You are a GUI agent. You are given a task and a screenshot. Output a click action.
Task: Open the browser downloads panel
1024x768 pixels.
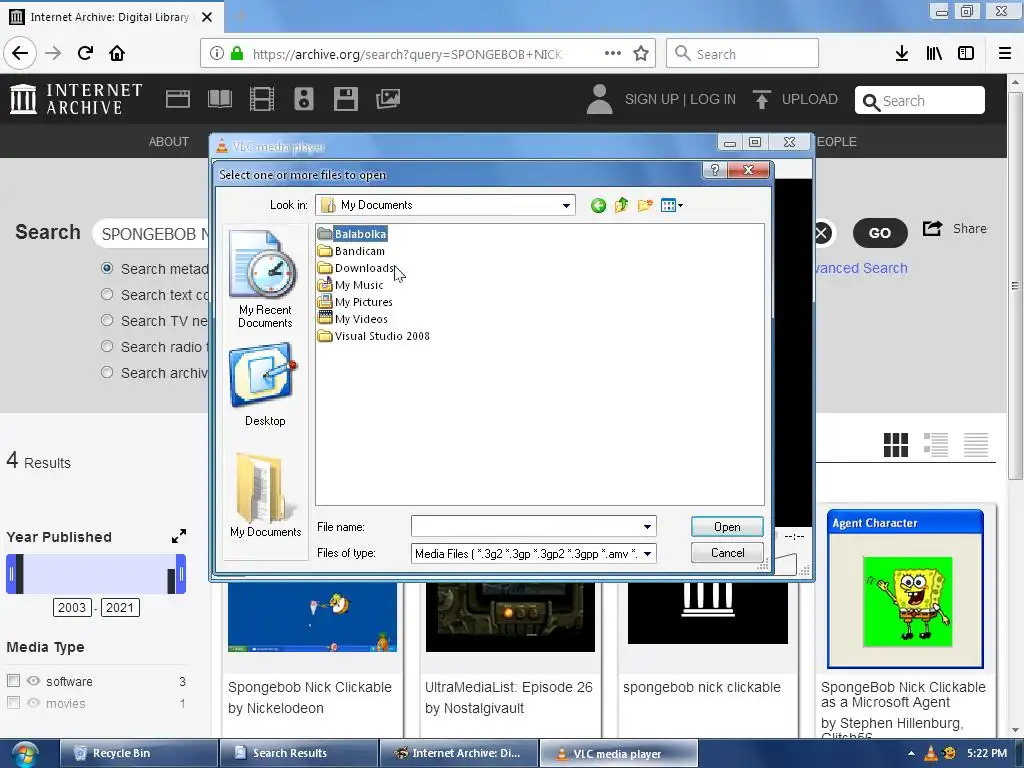pos(902,53)
